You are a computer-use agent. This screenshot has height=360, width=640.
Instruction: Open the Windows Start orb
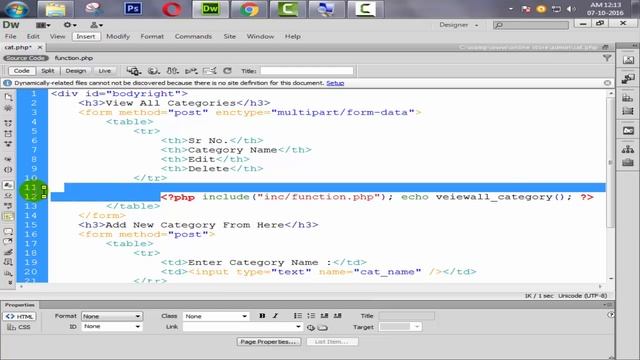(x=17, y=9)
